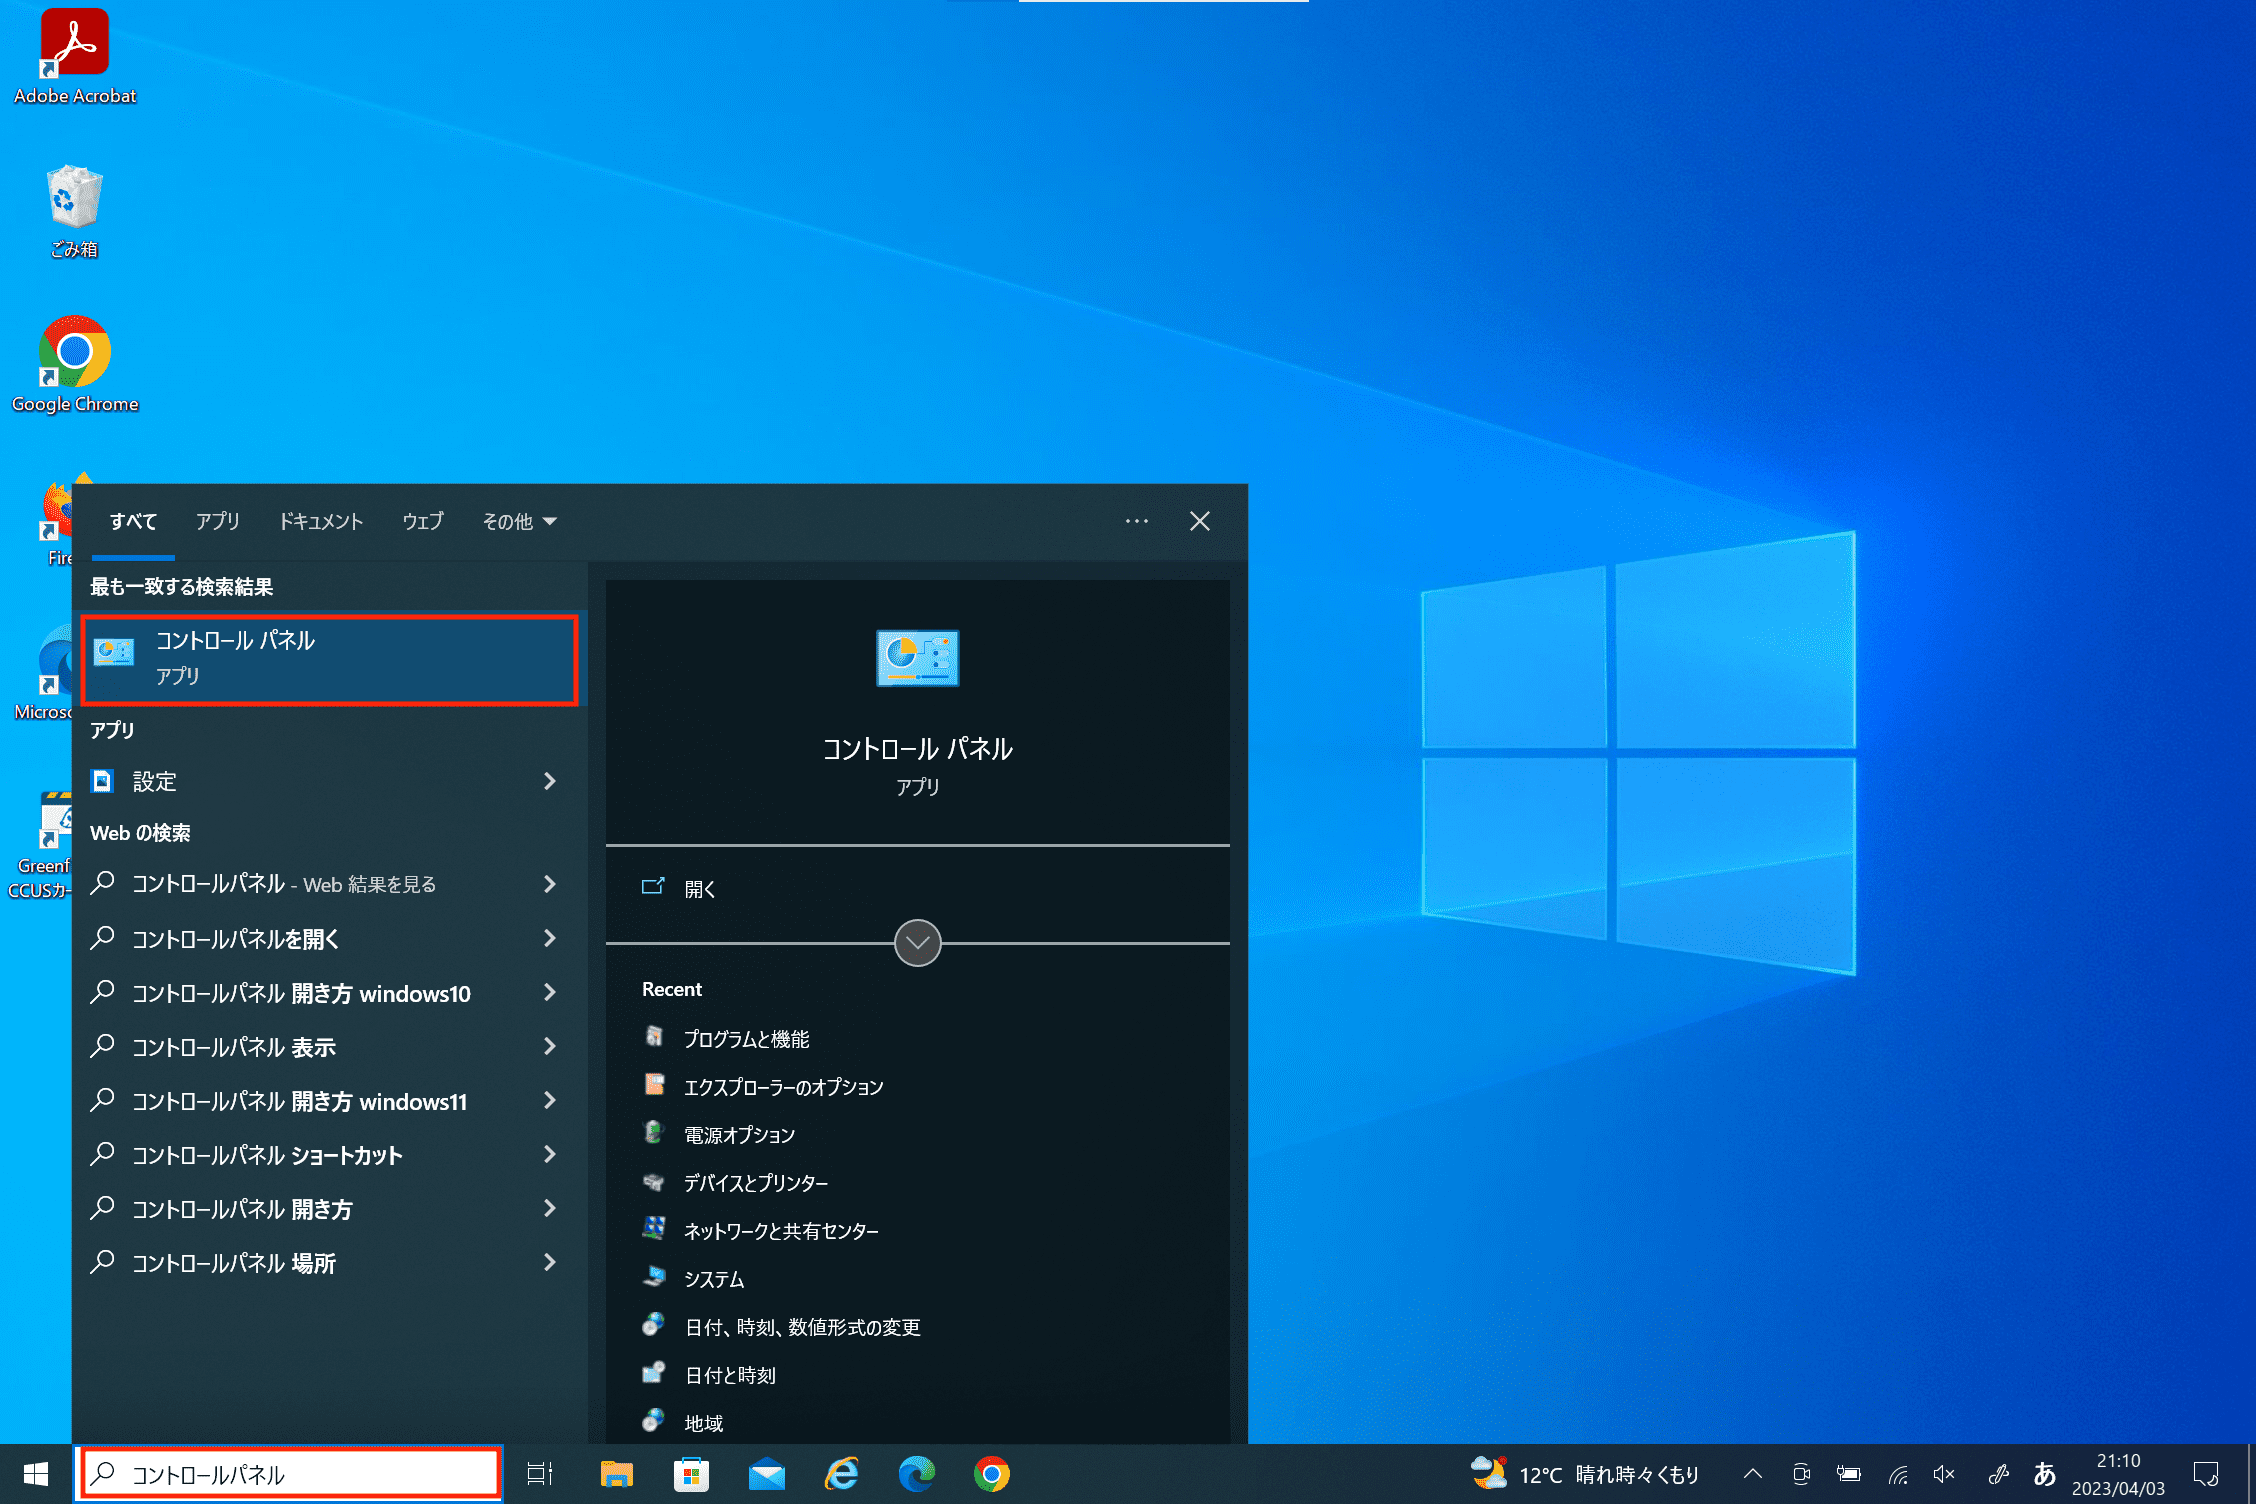Expand more actions with the circular chevron
The width and height of the screenshot is (2256, 1504).
tap(917, 942)
